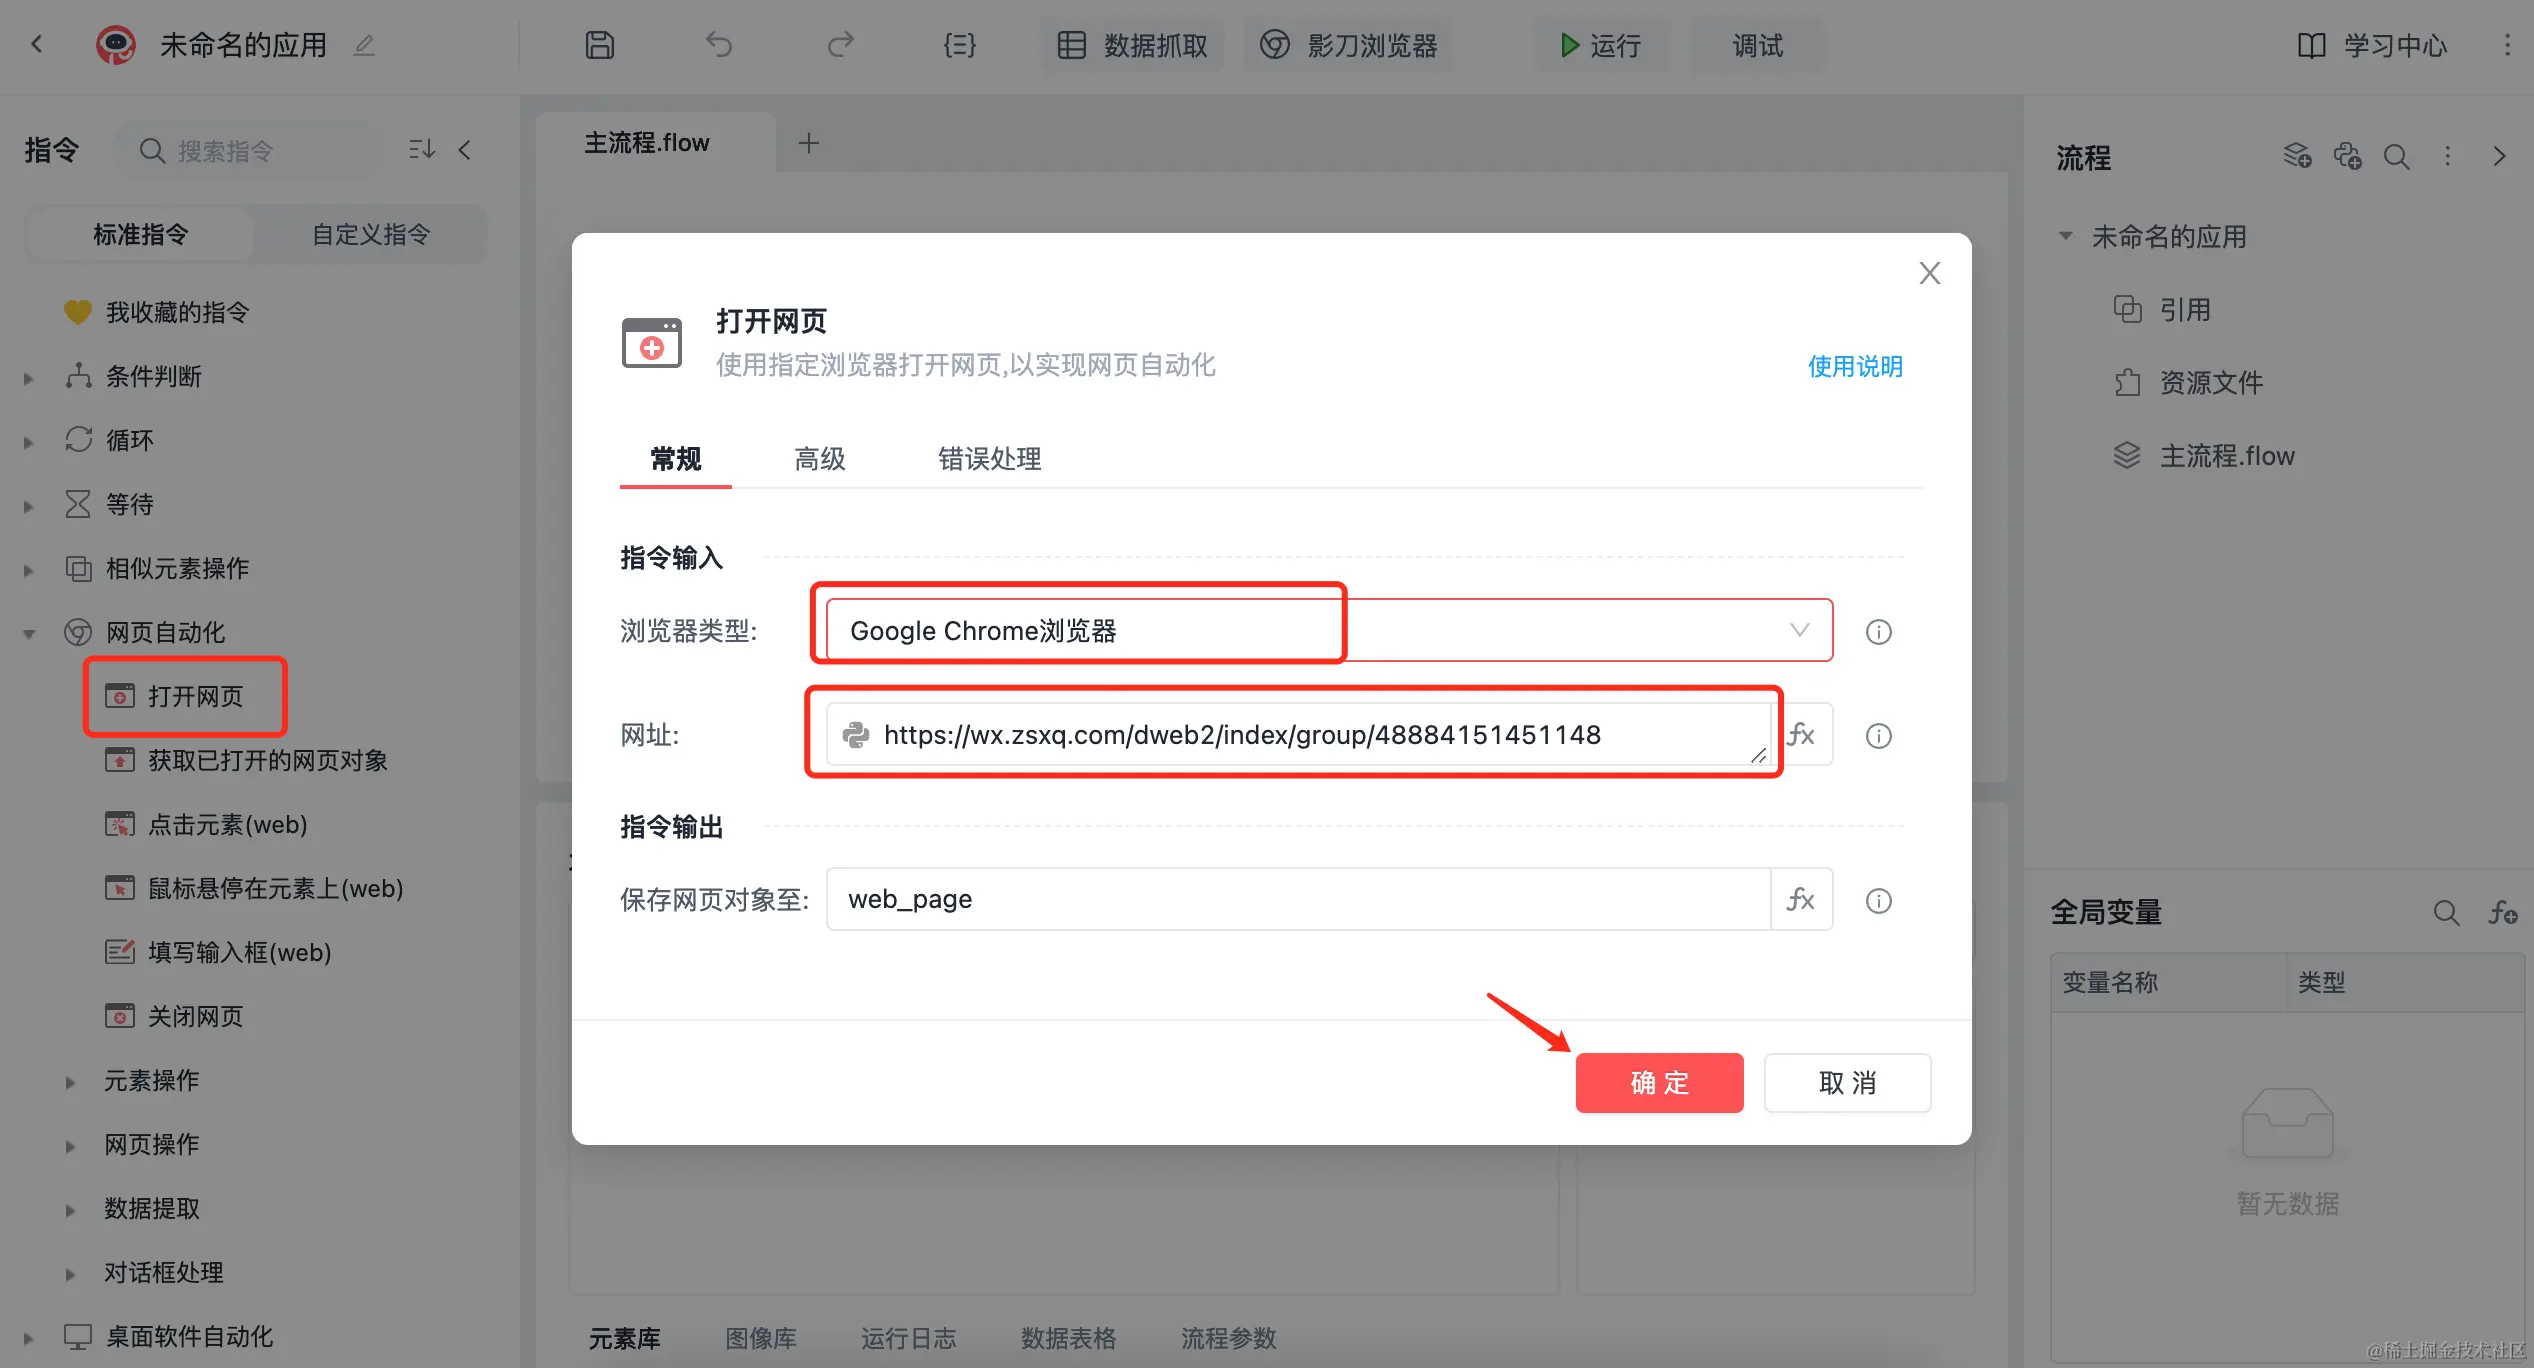This screenshot has width=2534, height=1368.
Task: Switch to the 高级 tab
Action: tap(819, 459)
